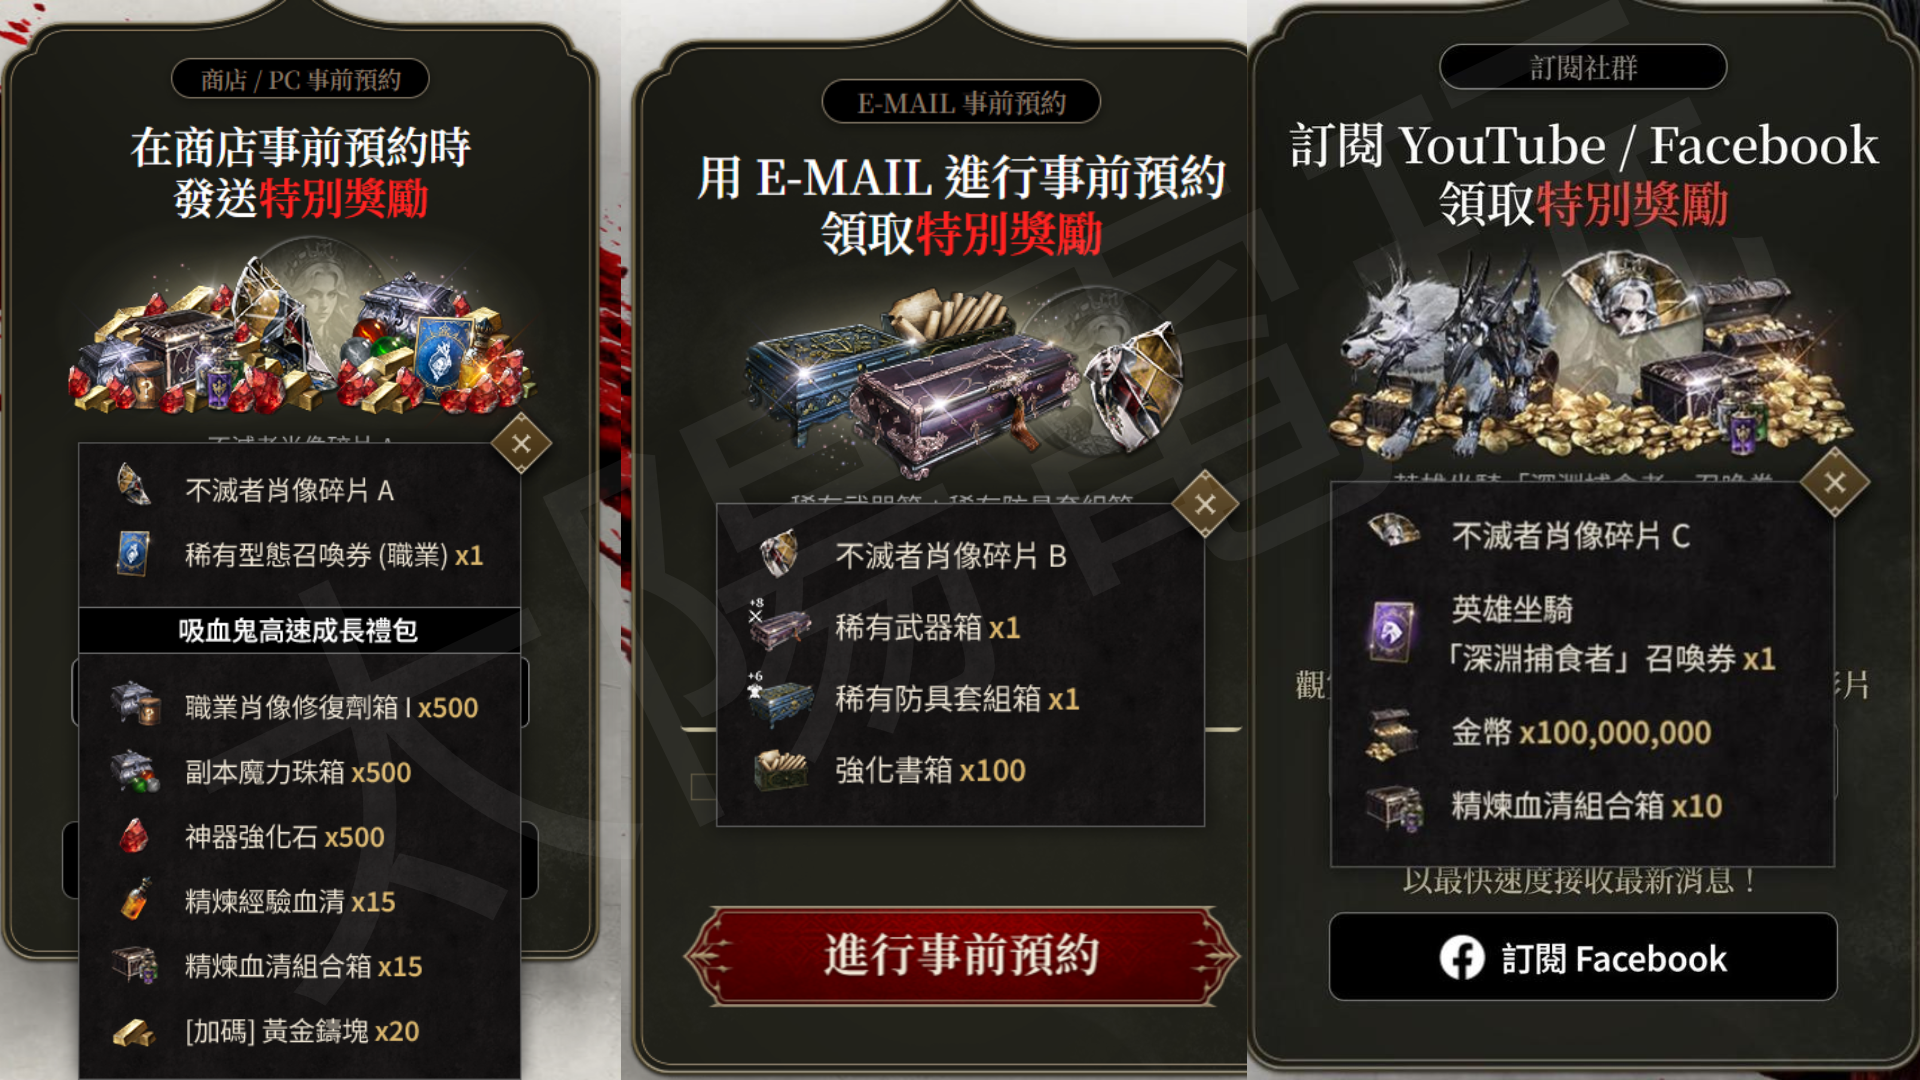This screenshot has height=1080, width=1920.
Task: Close the social subscription rewards popup
Action: pos(1835,483)
